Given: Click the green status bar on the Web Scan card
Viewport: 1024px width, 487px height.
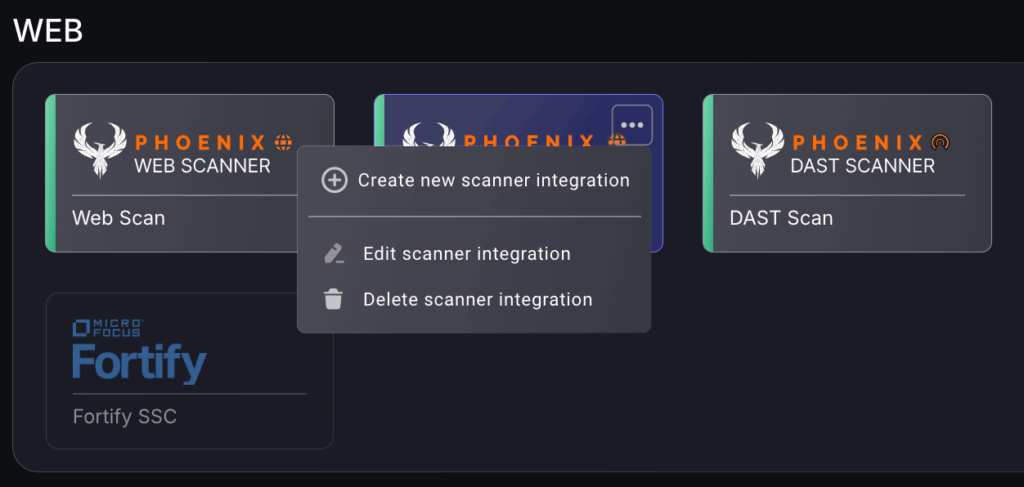Looking at the screenshot, I should (x=50, y=173).
